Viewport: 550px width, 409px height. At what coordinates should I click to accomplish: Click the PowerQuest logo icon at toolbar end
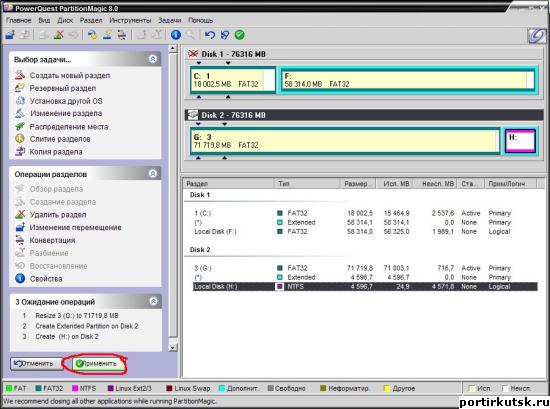(x=537, y=35)
